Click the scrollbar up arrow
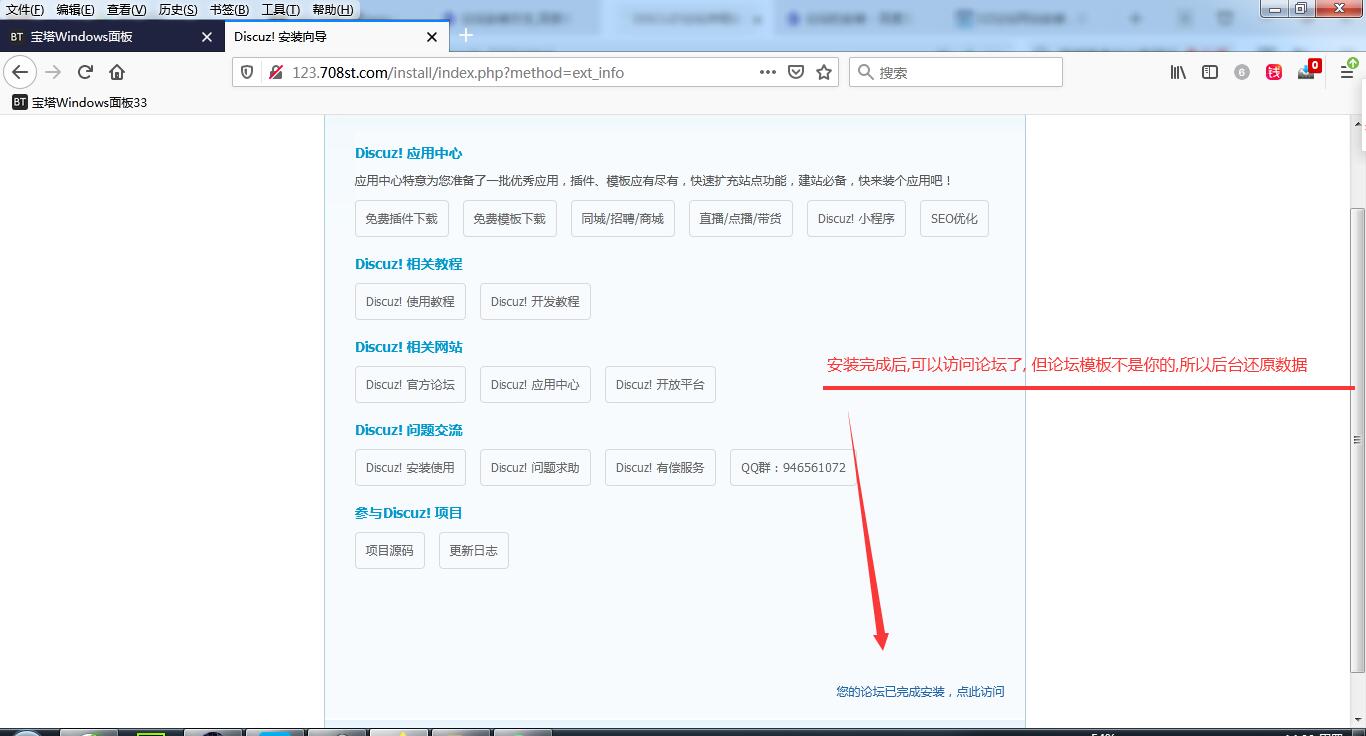Screen dimensions: 1366x736 pyautogui.click(x=1357, y=123)
